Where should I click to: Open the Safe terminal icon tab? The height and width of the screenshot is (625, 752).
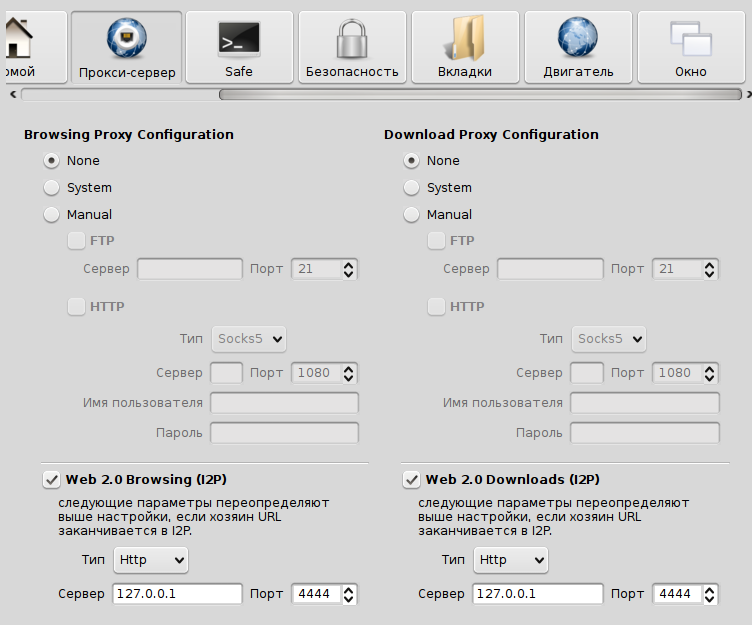pyautogui.click(x=239, y=47)
